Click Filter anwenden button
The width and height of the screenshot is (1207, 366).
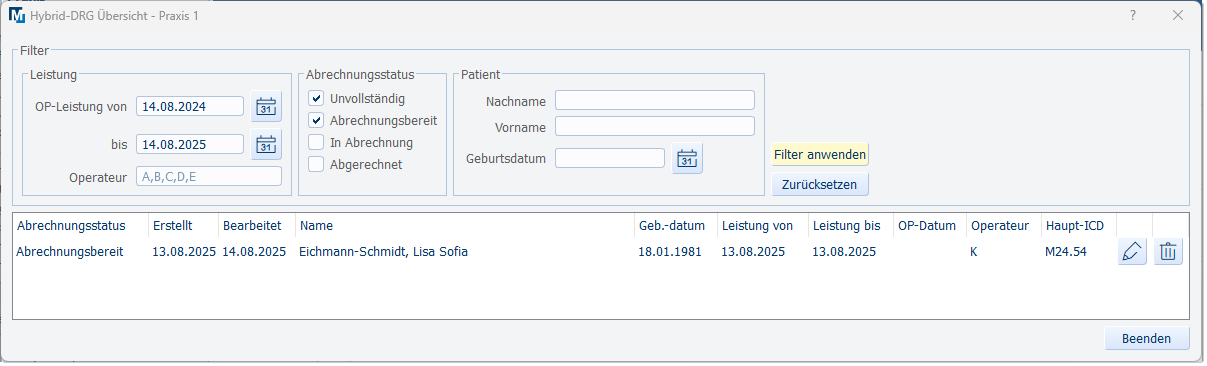pyautogui.click(x=820, y=155)
